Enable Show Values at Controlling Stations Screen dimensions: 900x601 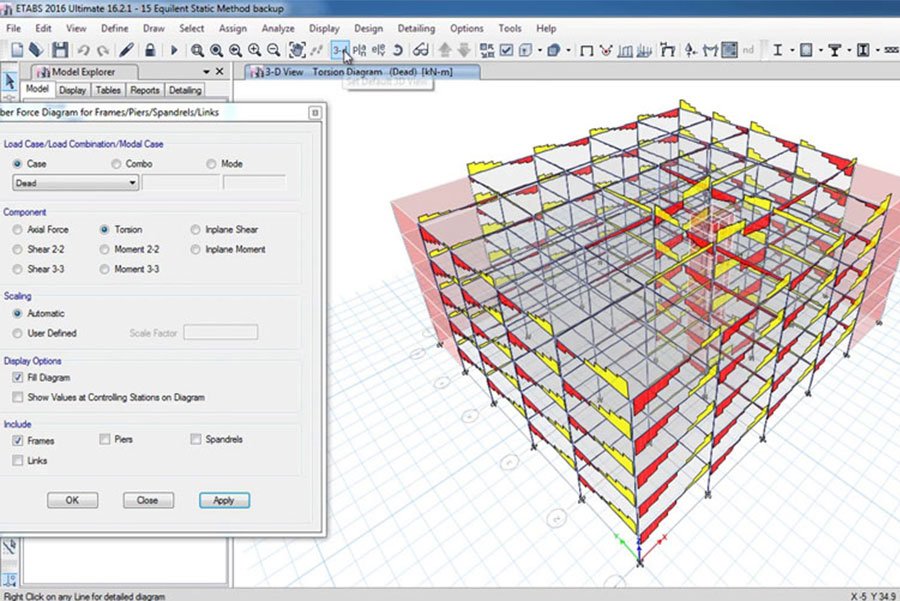coord(18,397)
